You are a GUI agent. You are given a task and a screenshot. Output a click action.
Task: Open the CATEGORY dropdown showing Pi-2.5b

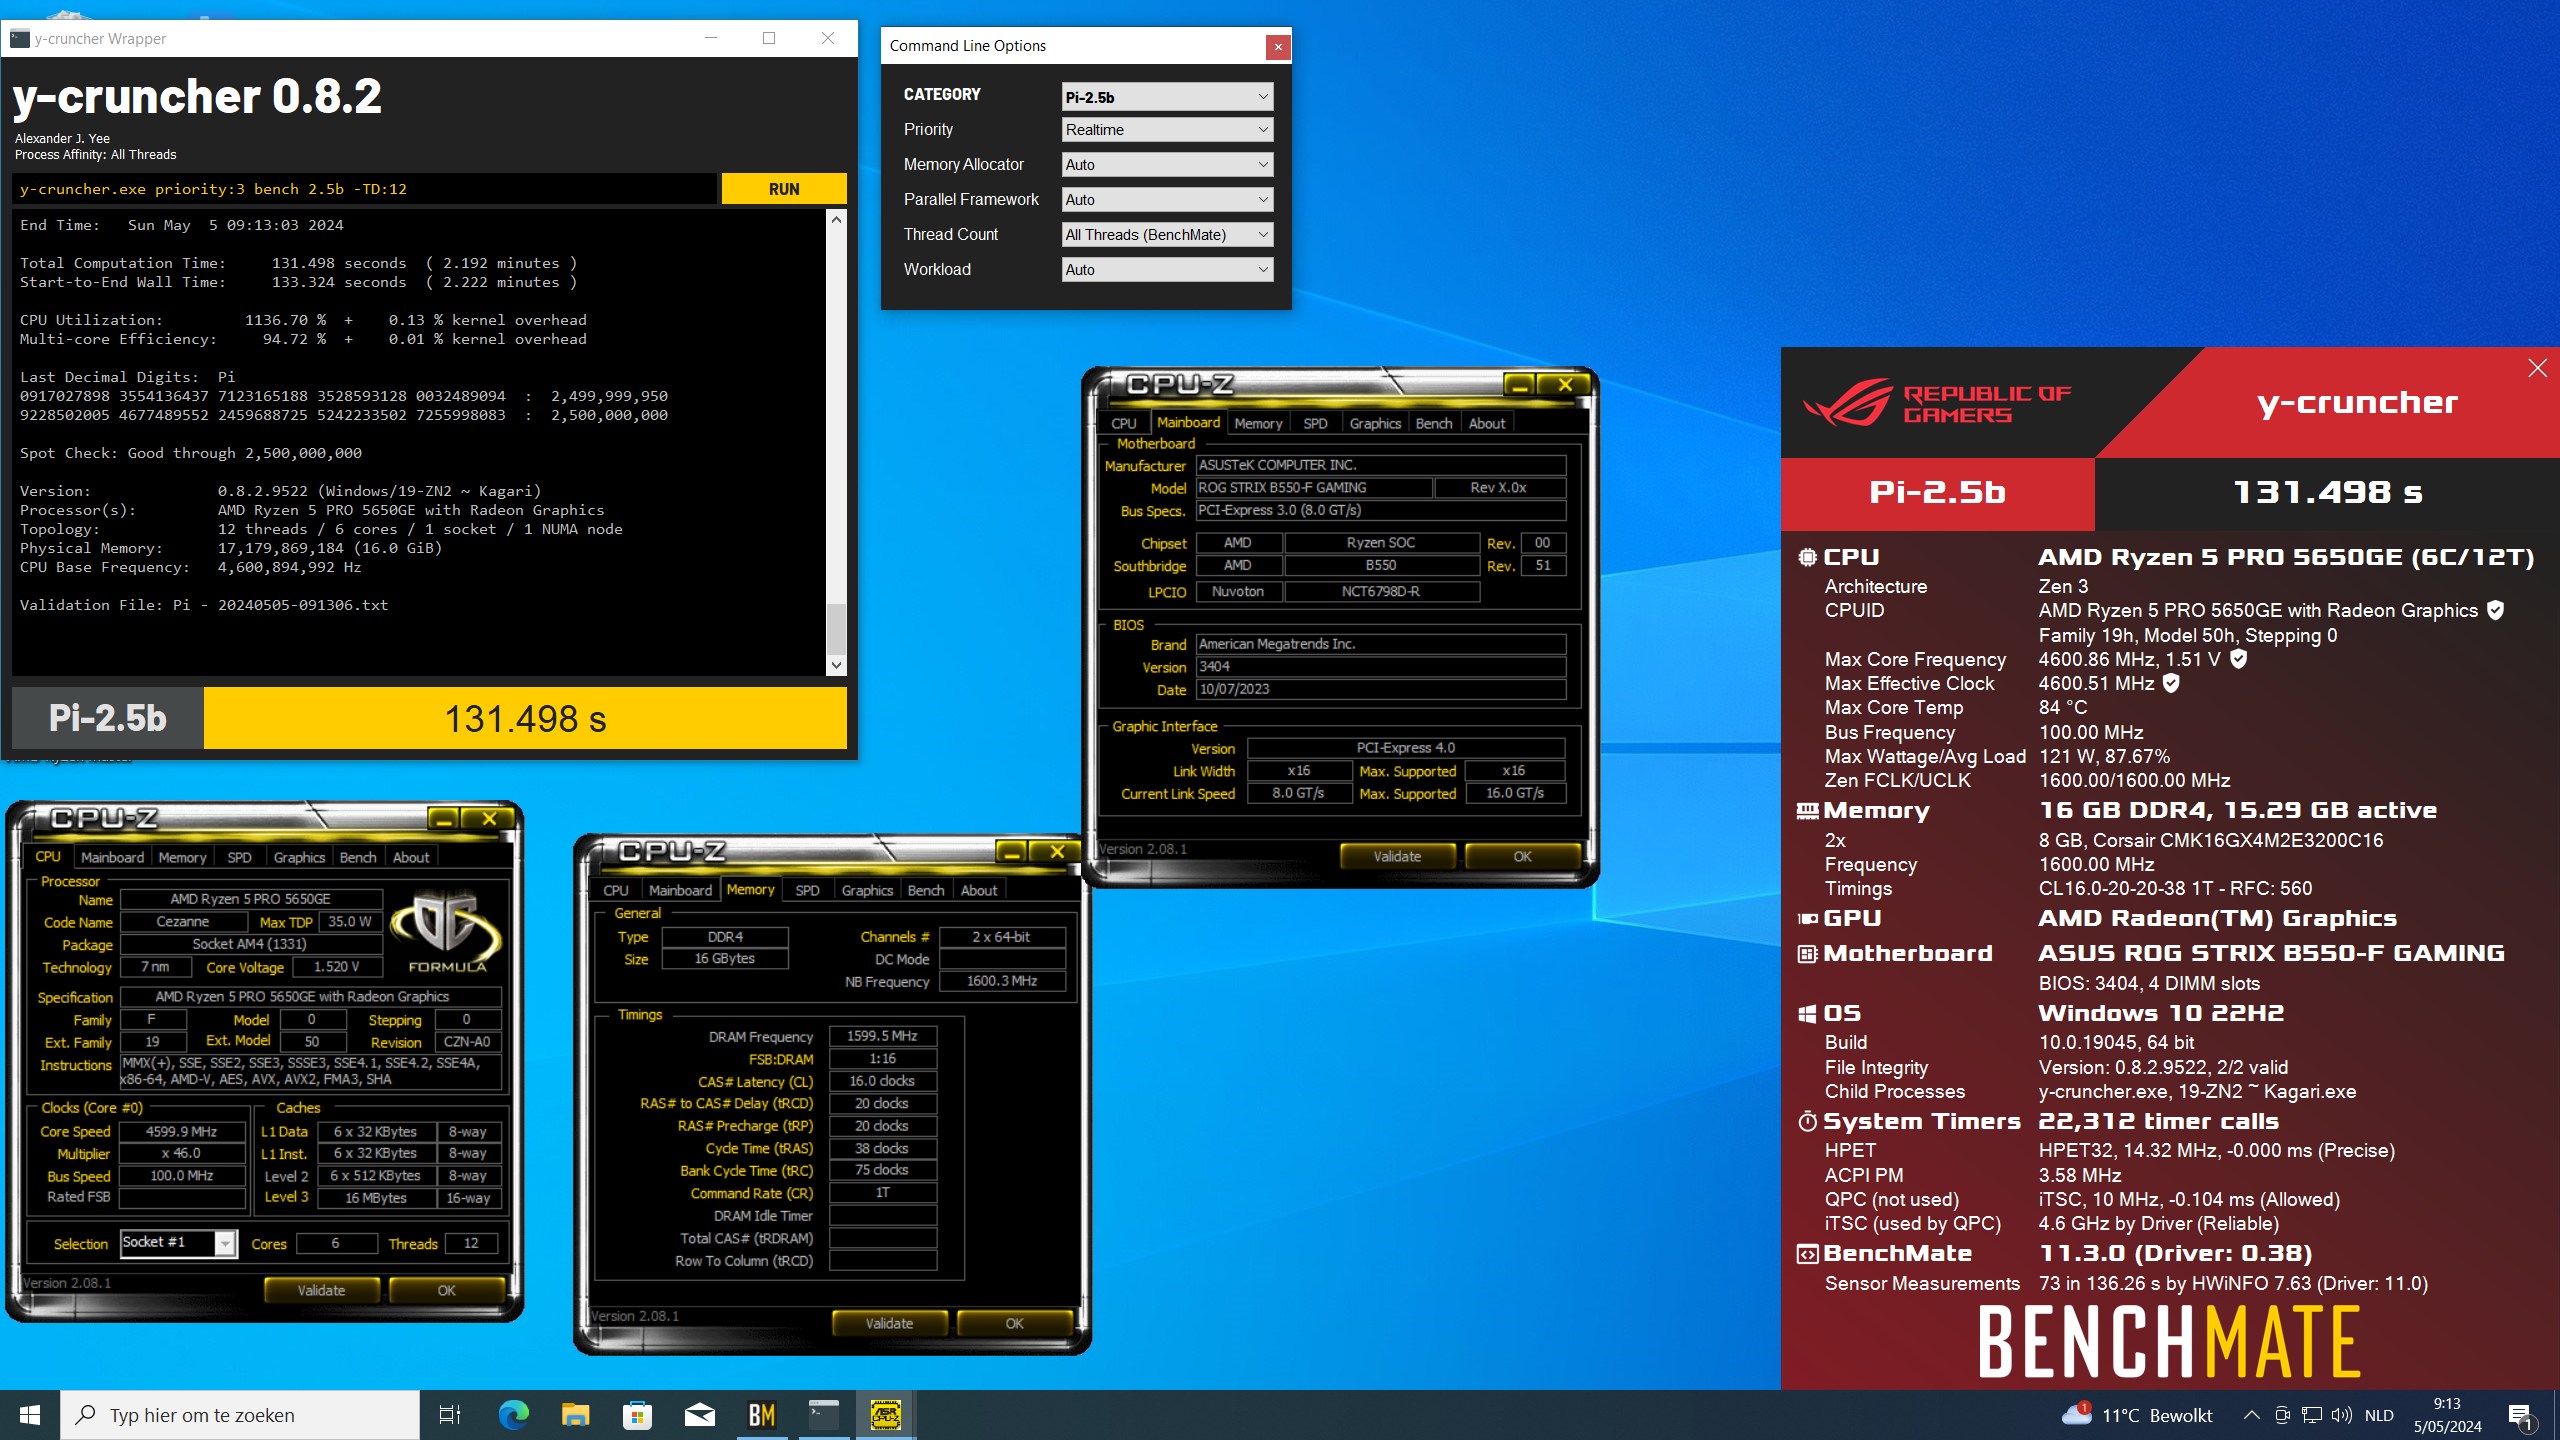click(1167, 97)
